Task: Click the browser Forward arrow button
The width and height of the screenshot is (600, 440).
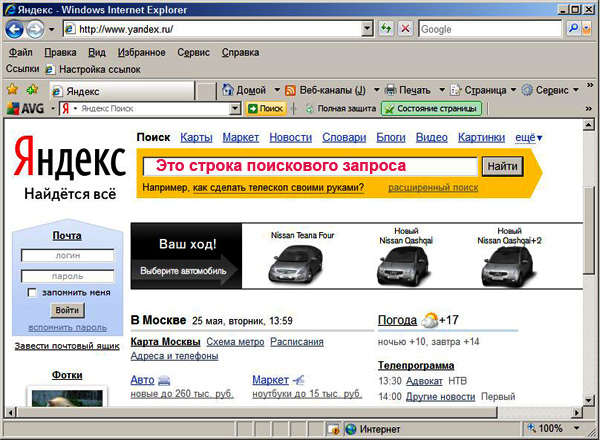Action: pos(35,29)
